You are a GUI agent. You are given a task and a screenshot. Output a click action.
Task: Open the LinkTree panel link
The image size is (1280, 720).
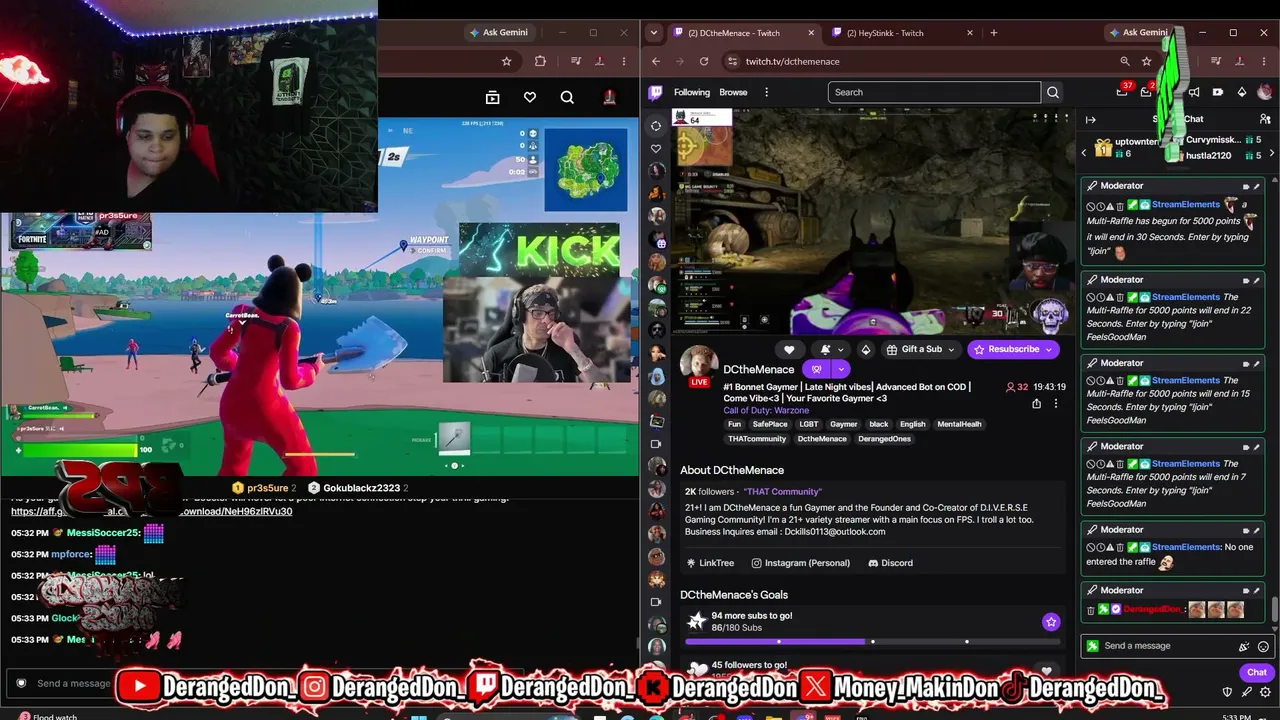tap(710, 563)
